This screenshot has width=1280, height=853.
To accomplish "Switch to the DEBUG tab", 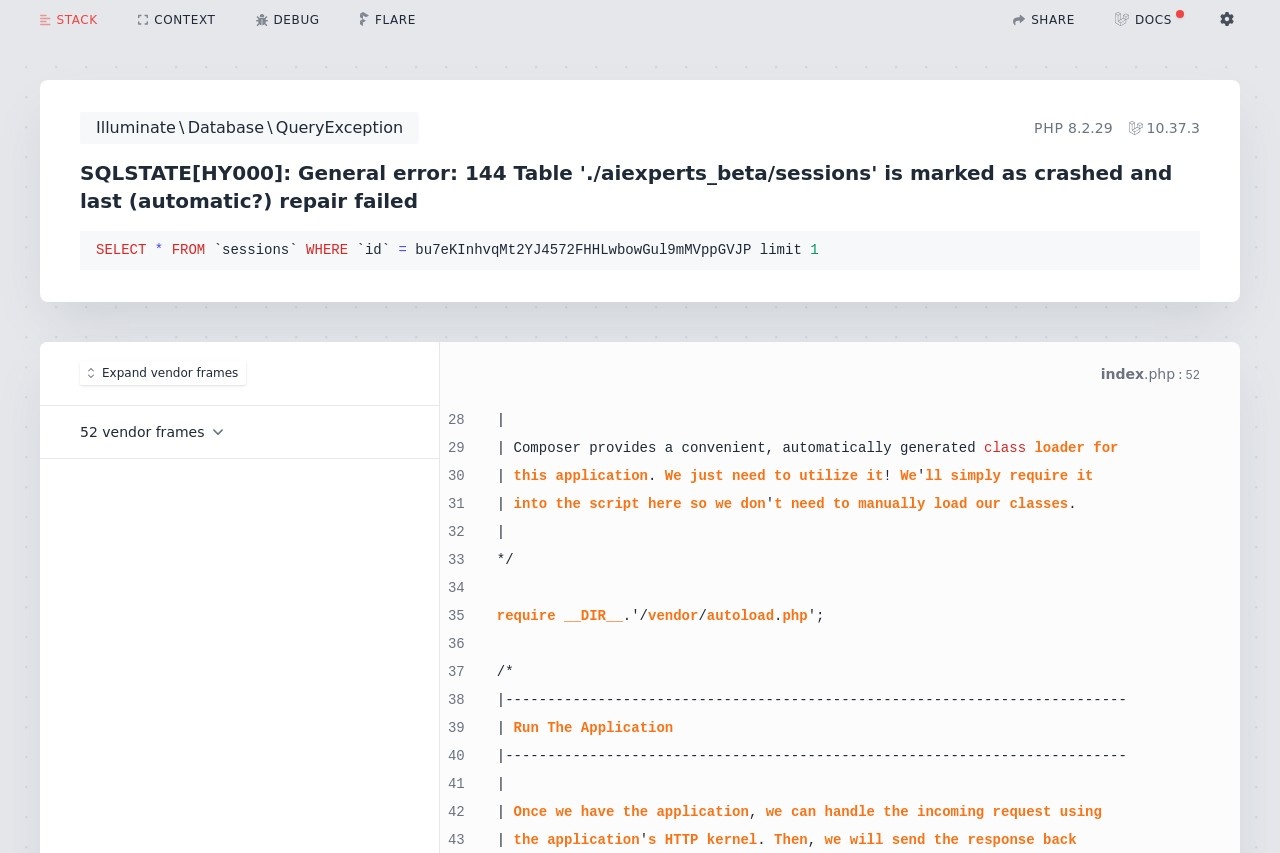I will click(x=287, y=20).
